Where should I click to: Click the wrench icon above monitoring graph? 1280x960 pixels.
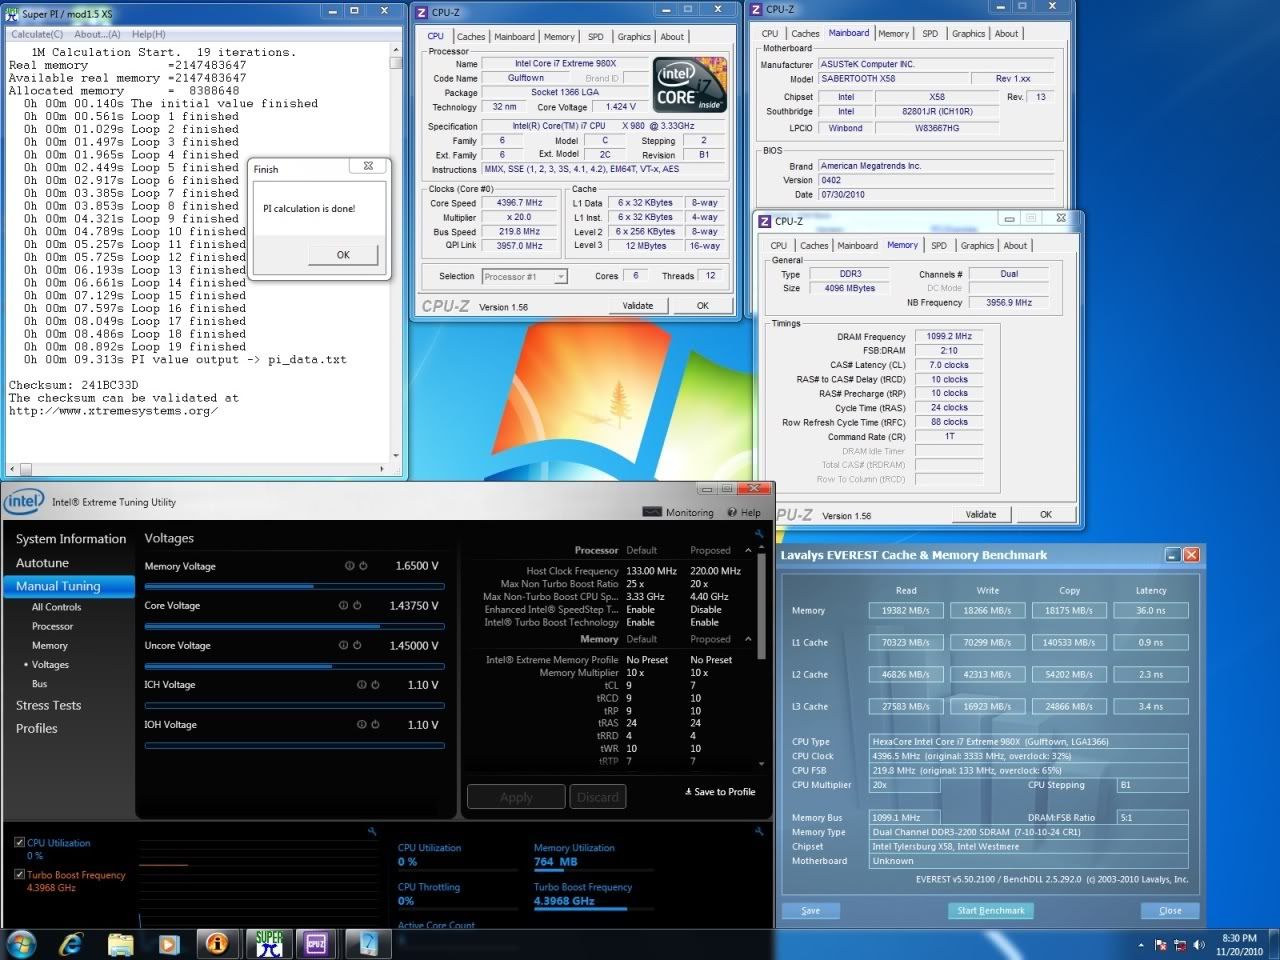(x=372, y=831)
